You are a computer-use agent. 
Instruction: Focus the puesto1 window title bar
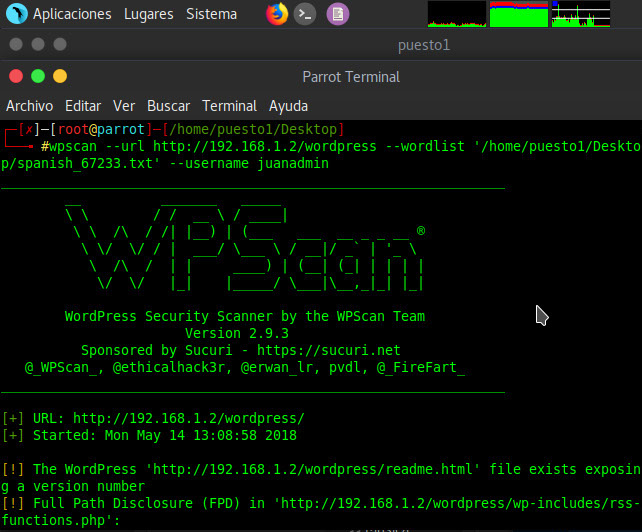coord(424,45)
